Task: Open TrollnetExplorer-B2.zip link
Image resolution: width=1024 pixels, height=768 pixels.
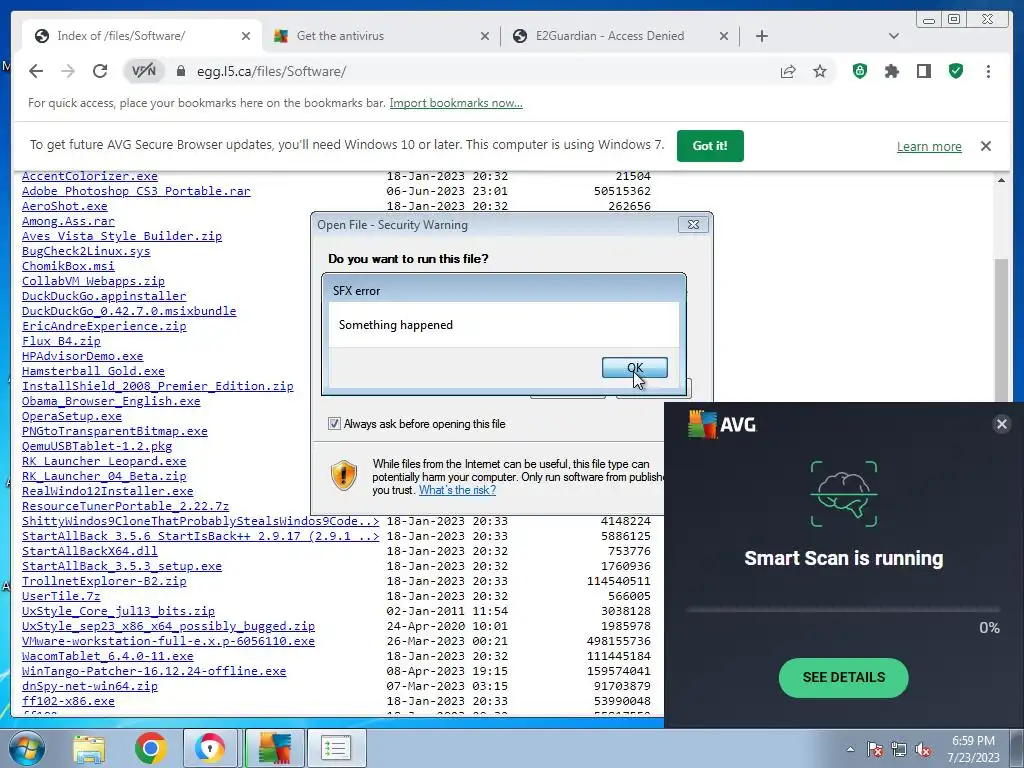Action: [x=104, y=581]
